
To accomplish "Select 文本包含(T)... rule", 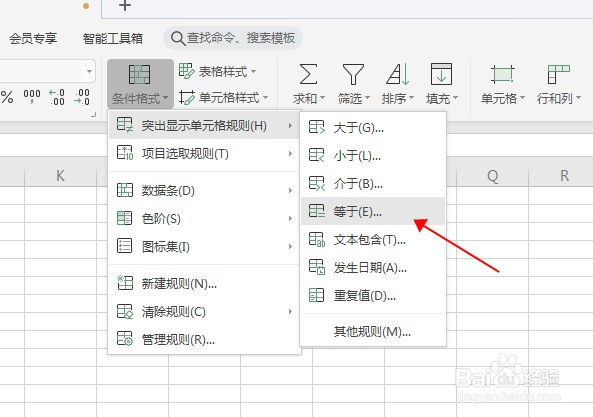I will coord(373,239).
